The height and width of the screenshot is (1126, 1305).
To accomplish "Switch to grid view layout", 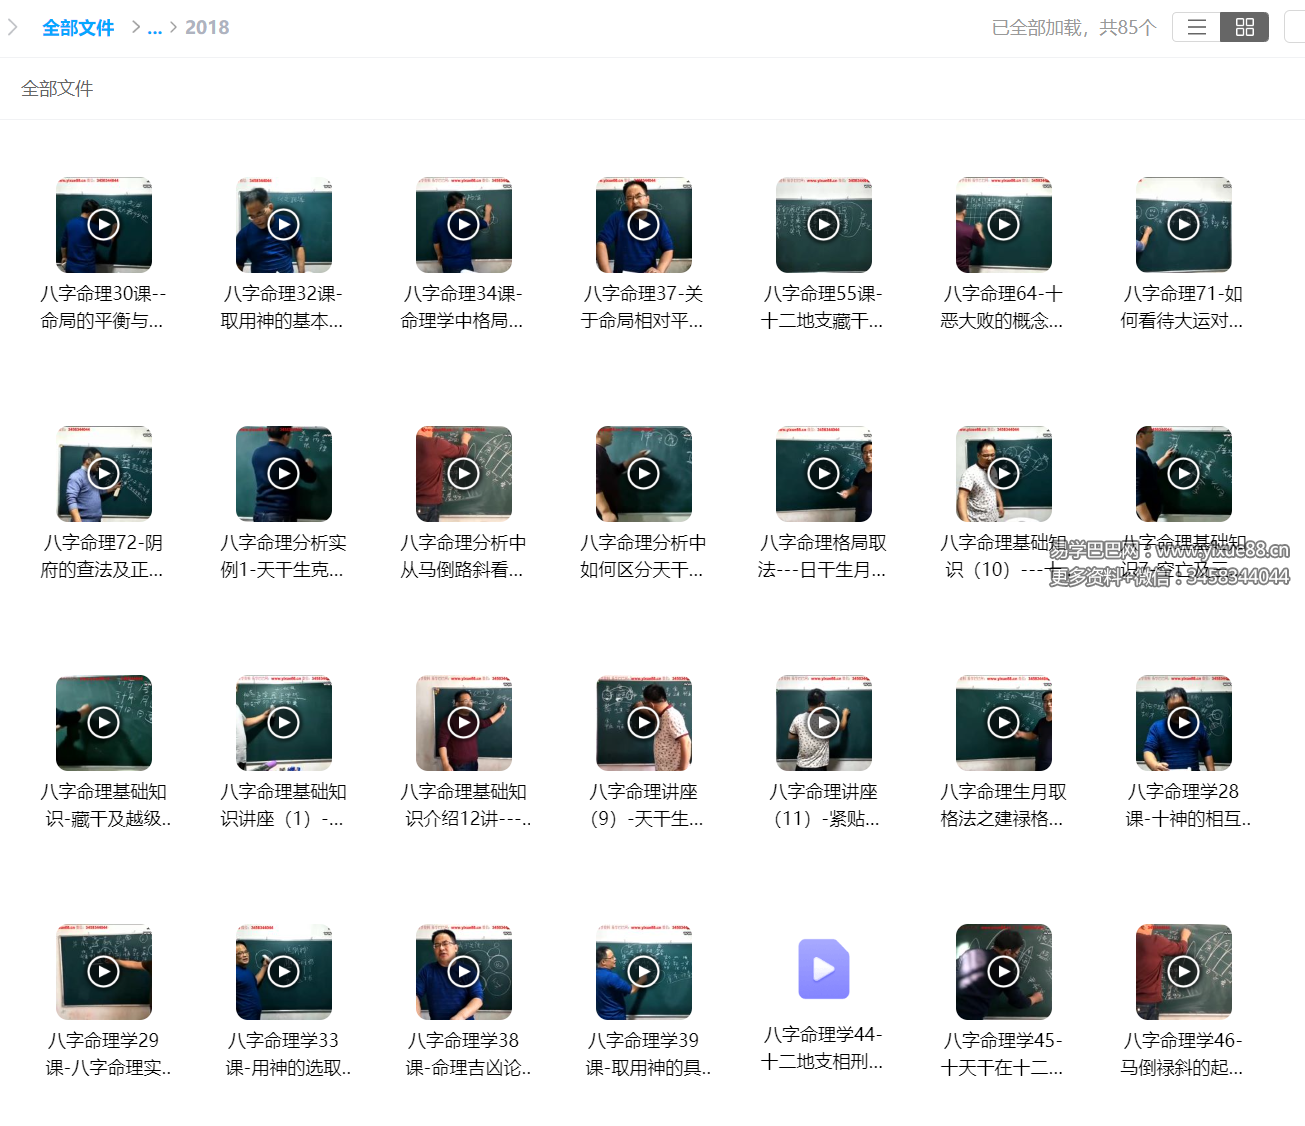I will (x=1244, y=27).
